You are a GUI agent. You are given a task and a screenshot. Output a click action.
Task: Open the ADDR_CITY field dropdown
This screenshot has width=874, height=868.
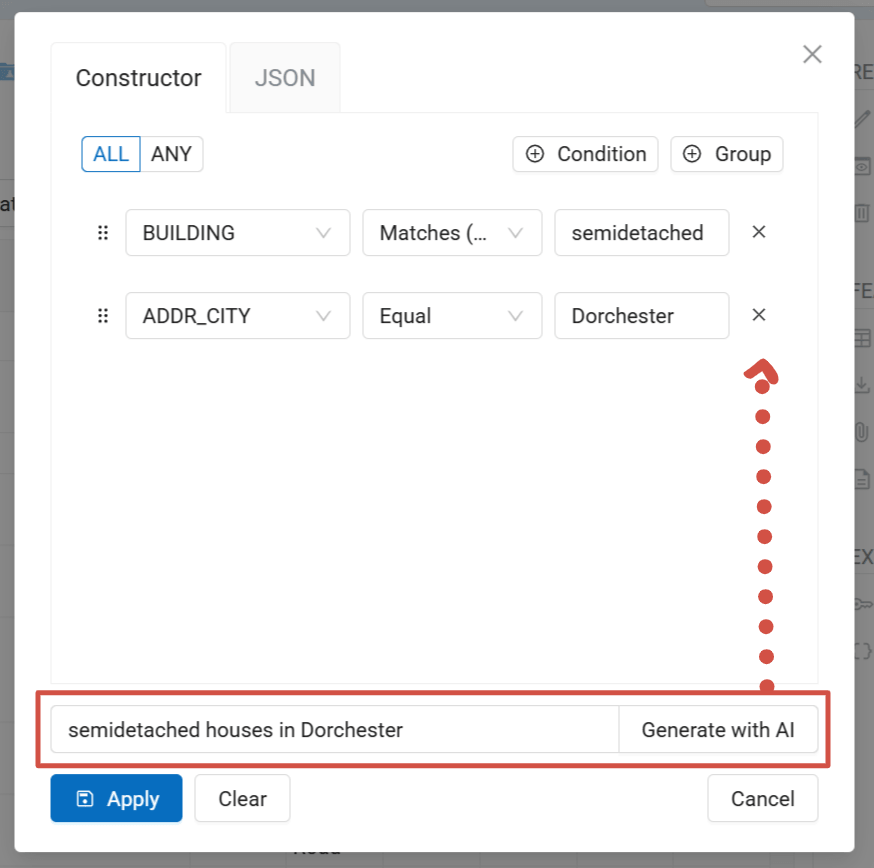tap(238, 316)
